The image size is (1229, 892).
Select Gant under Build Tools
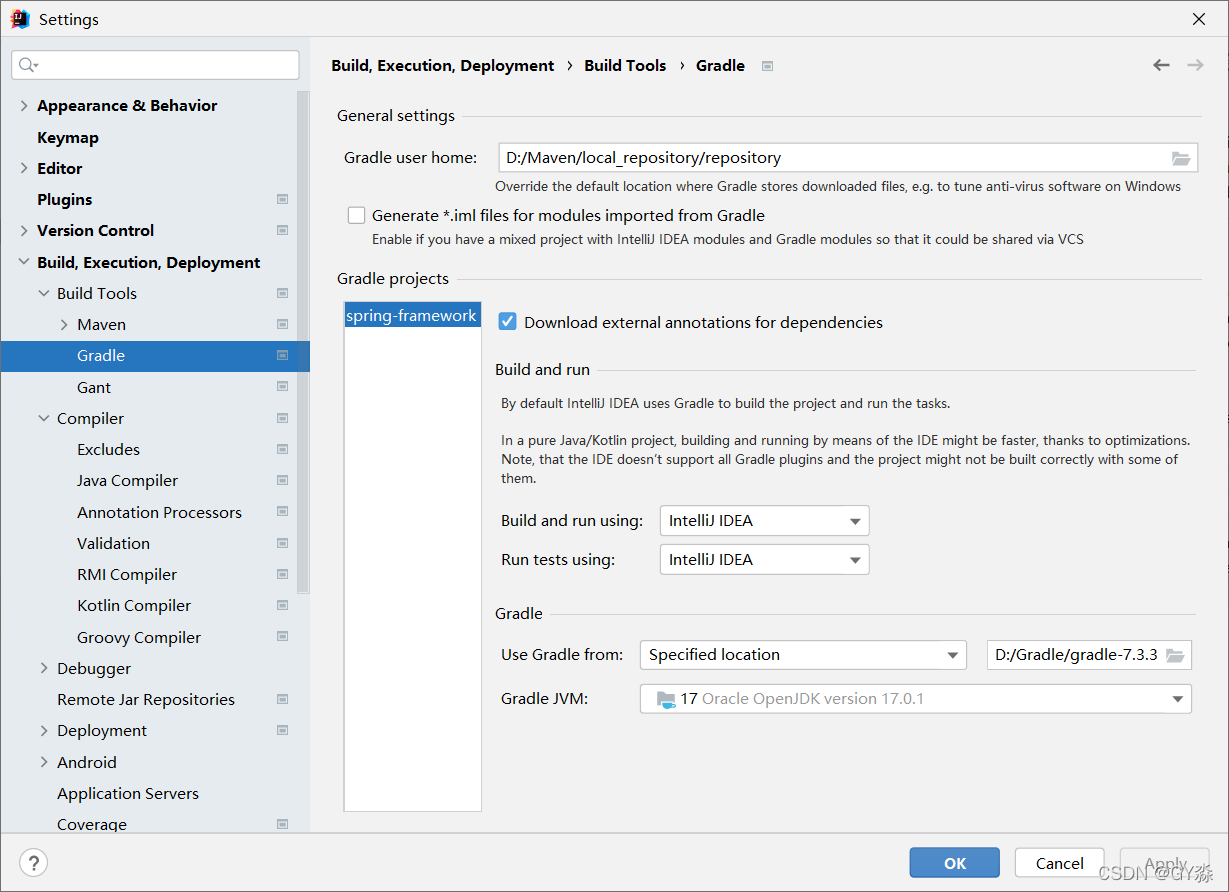(x=94, y=388)
